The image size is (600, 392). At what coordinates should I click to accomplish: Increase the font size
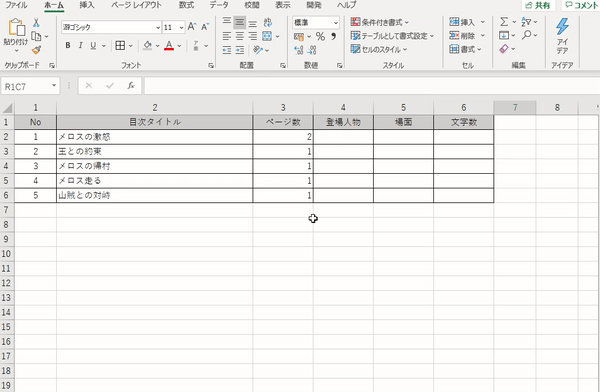[x=192, y=27]
